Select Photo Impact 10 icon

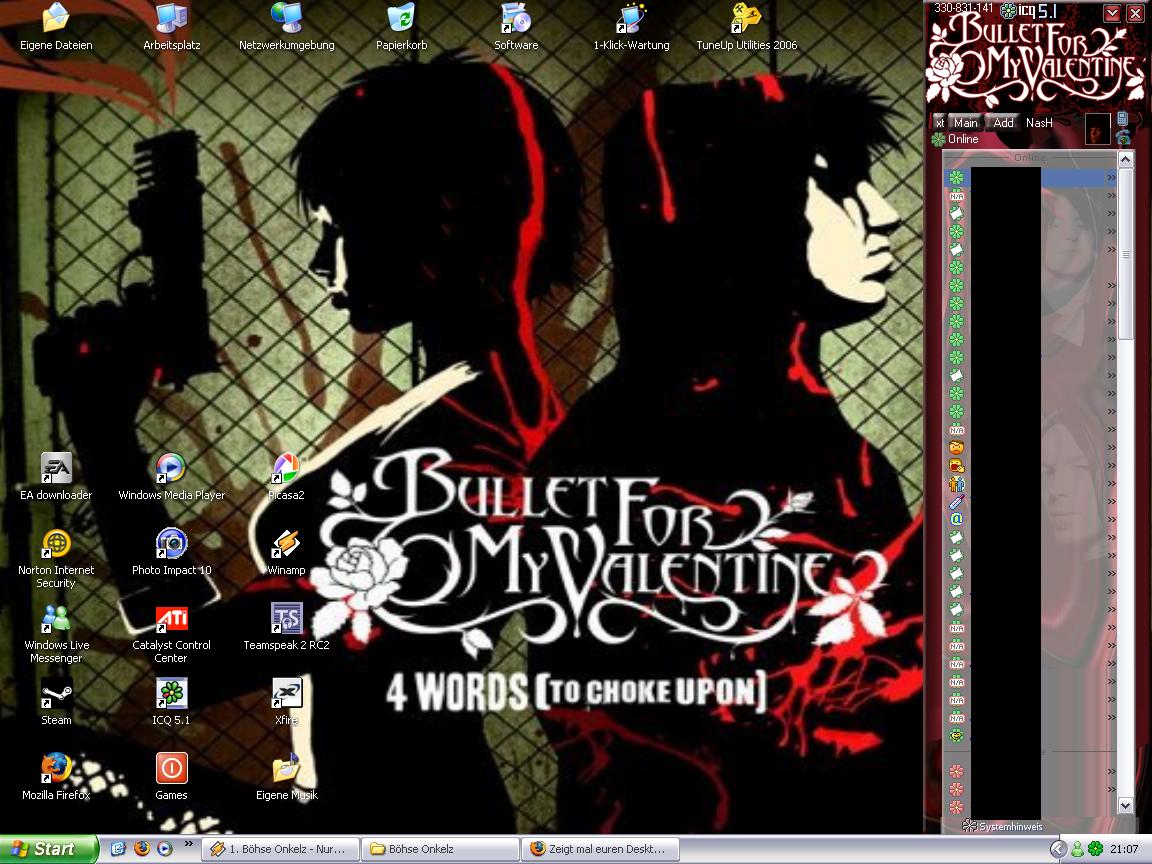click(x=171, y=552)
